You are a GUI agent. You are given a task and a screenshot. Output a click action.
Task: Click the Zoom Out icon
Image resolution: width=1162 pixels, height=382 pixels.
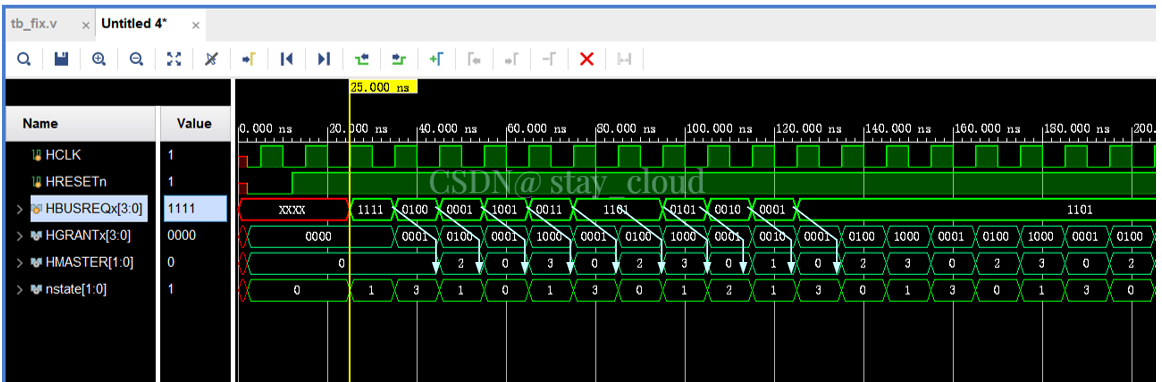tap(136, 59)
